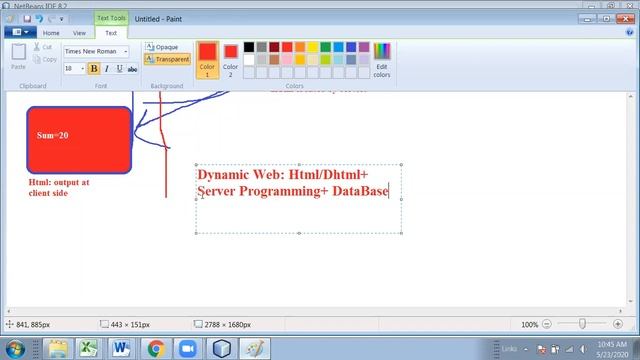Pick the yellow color swatch
The height and width of the screenshot is (360, 640).
coord(313,47)
